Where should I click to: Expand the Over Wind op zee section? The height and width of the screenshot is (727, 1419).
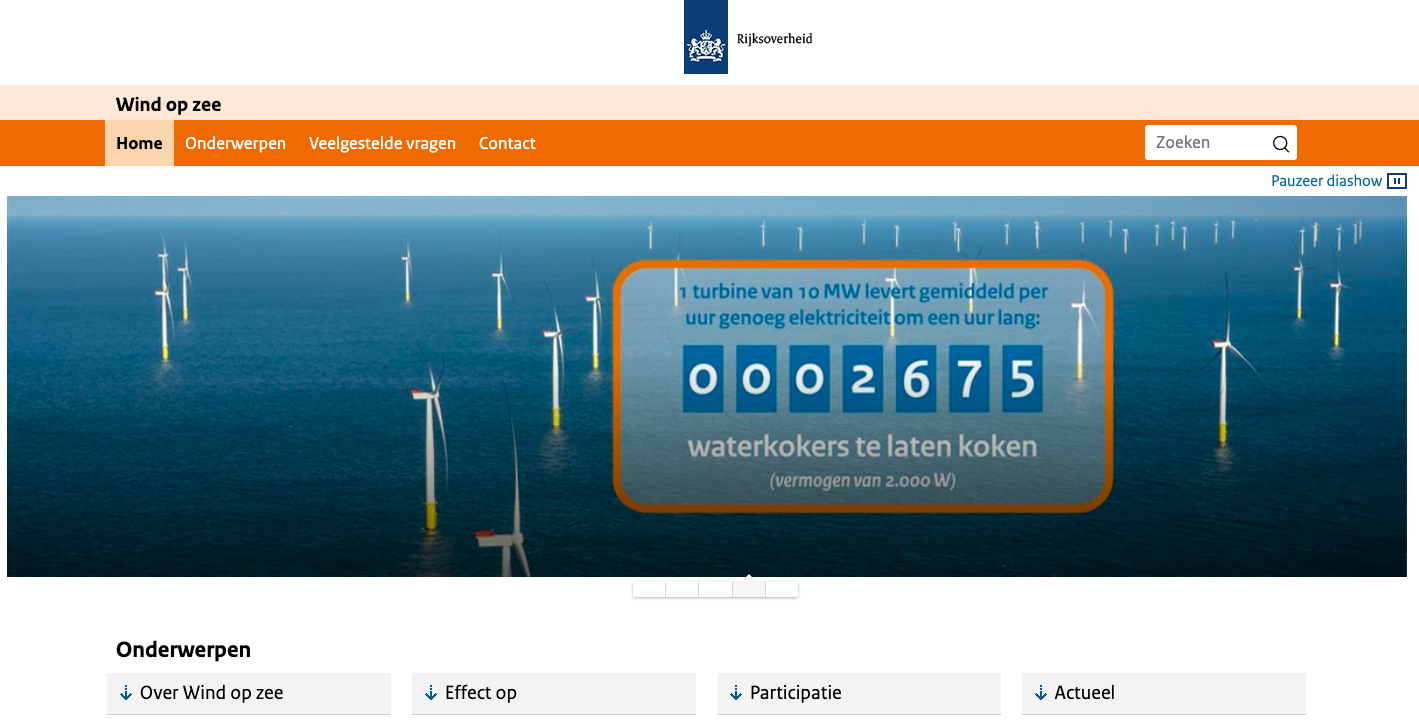[249, 693]
